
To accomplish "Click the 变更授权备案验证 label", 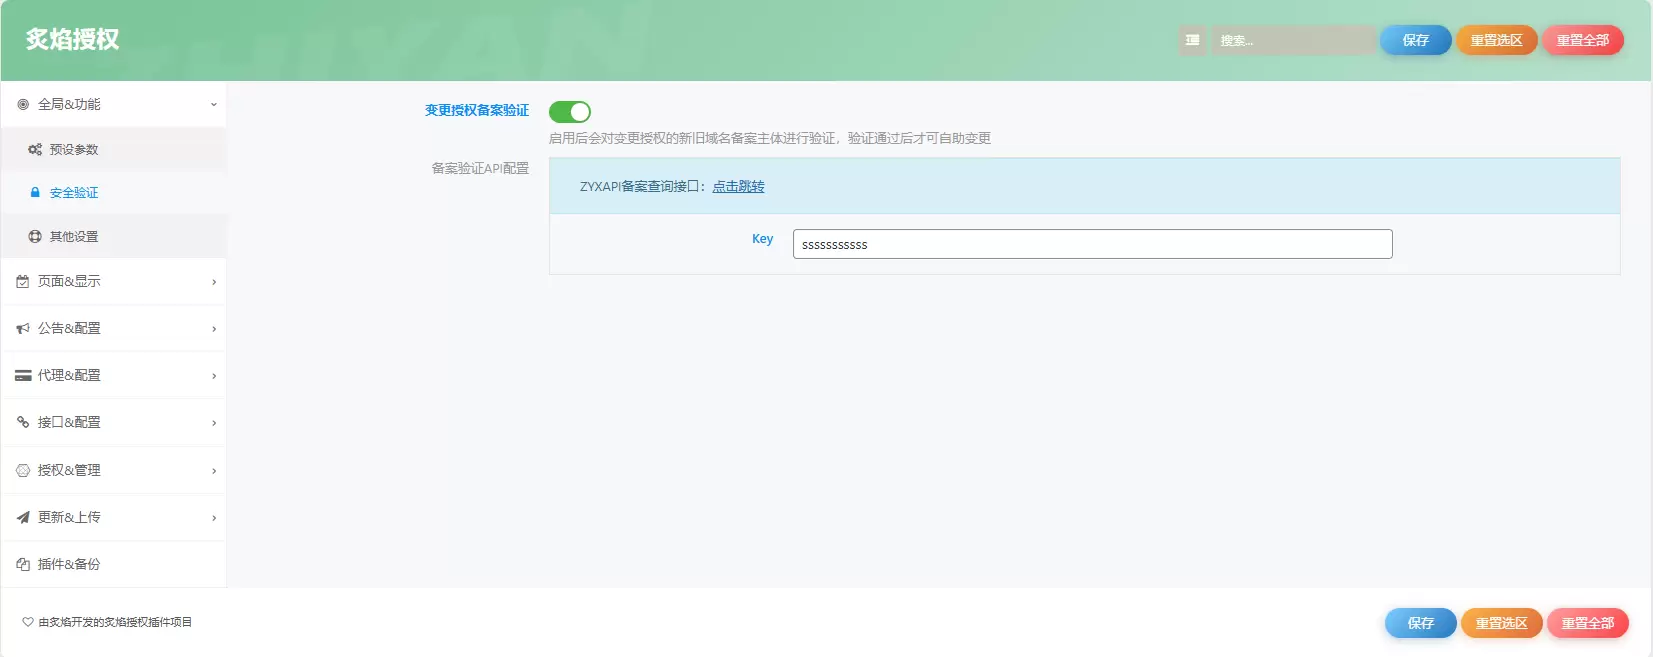I will [477, 110].
